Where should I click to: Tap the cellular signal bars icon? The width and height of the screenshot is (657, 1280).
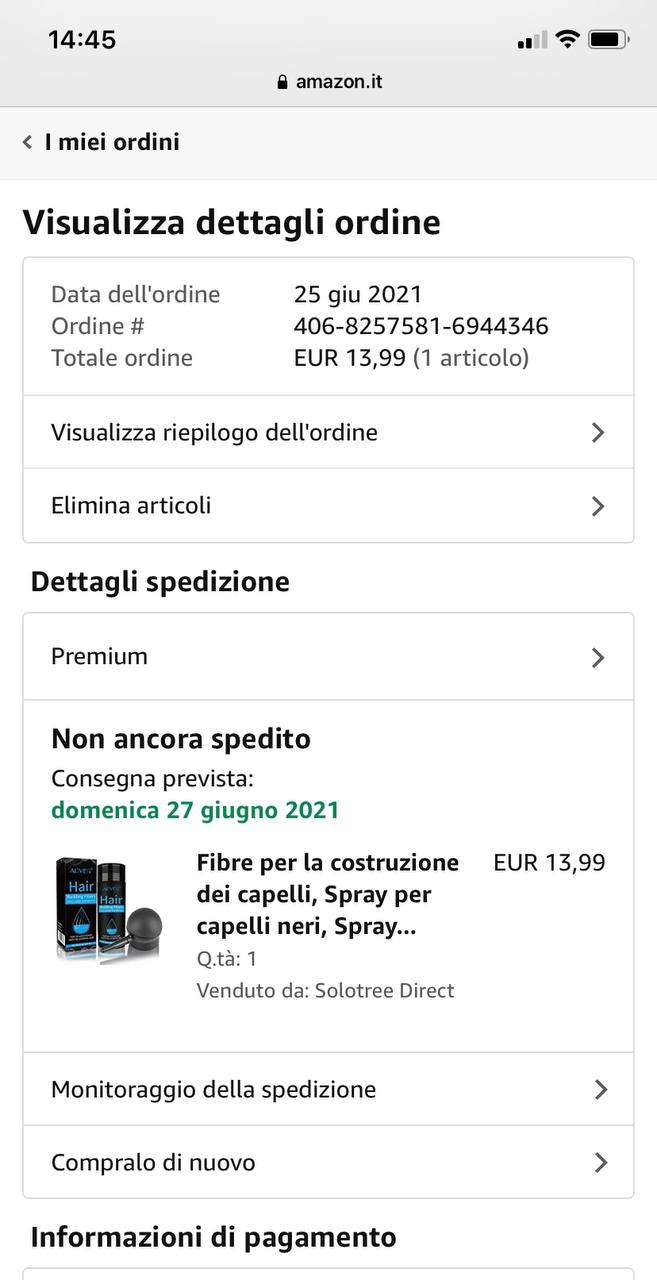pos(533,41)
